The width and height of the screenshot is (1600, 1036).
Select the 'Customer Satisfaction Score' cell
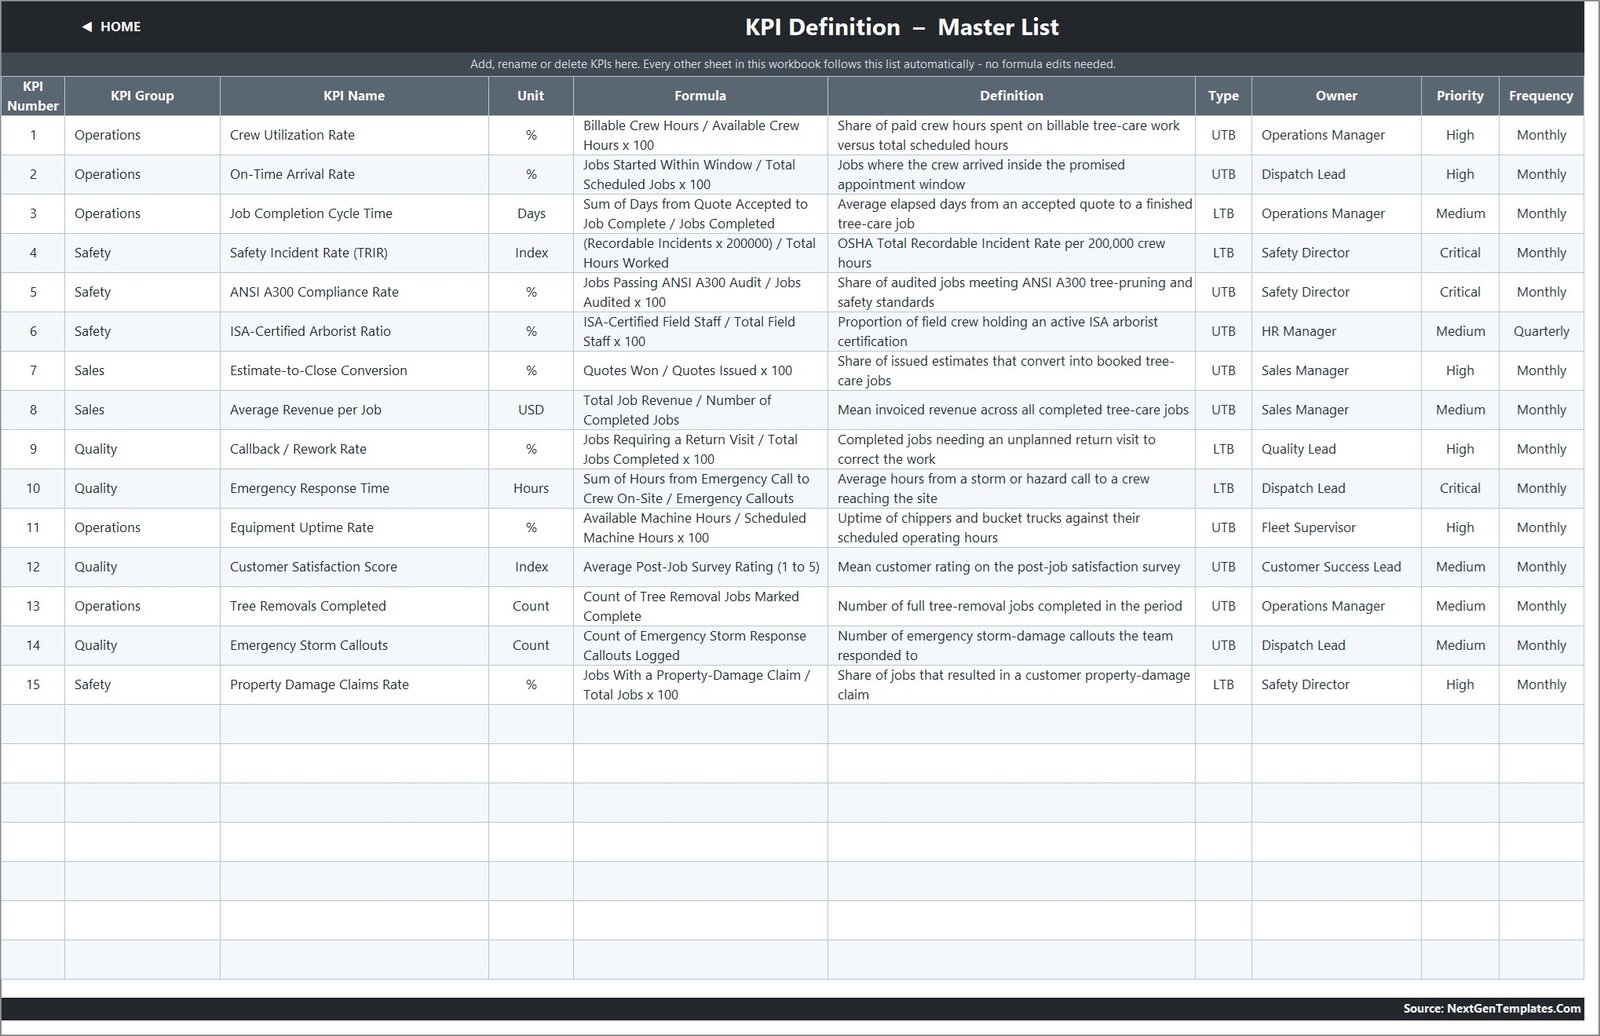354,567
